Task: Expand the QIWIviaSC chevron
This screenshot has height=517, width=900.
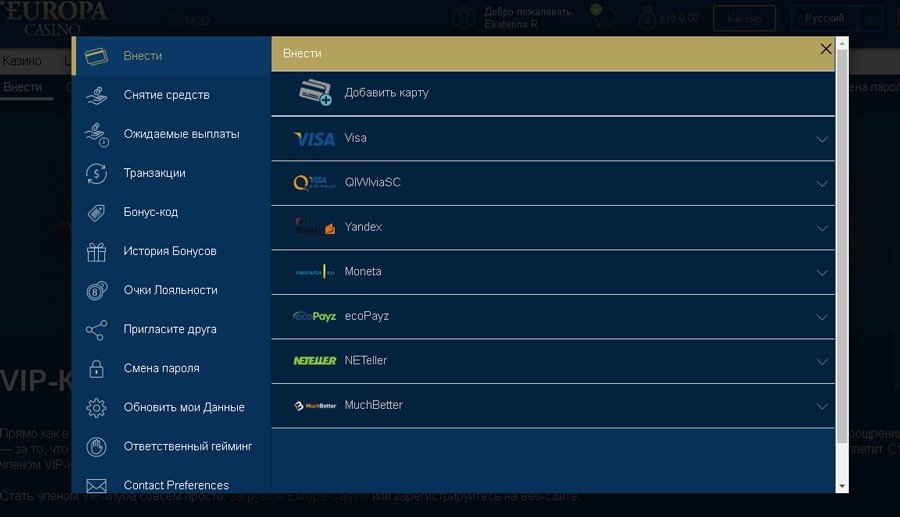Action: (822, 184)
